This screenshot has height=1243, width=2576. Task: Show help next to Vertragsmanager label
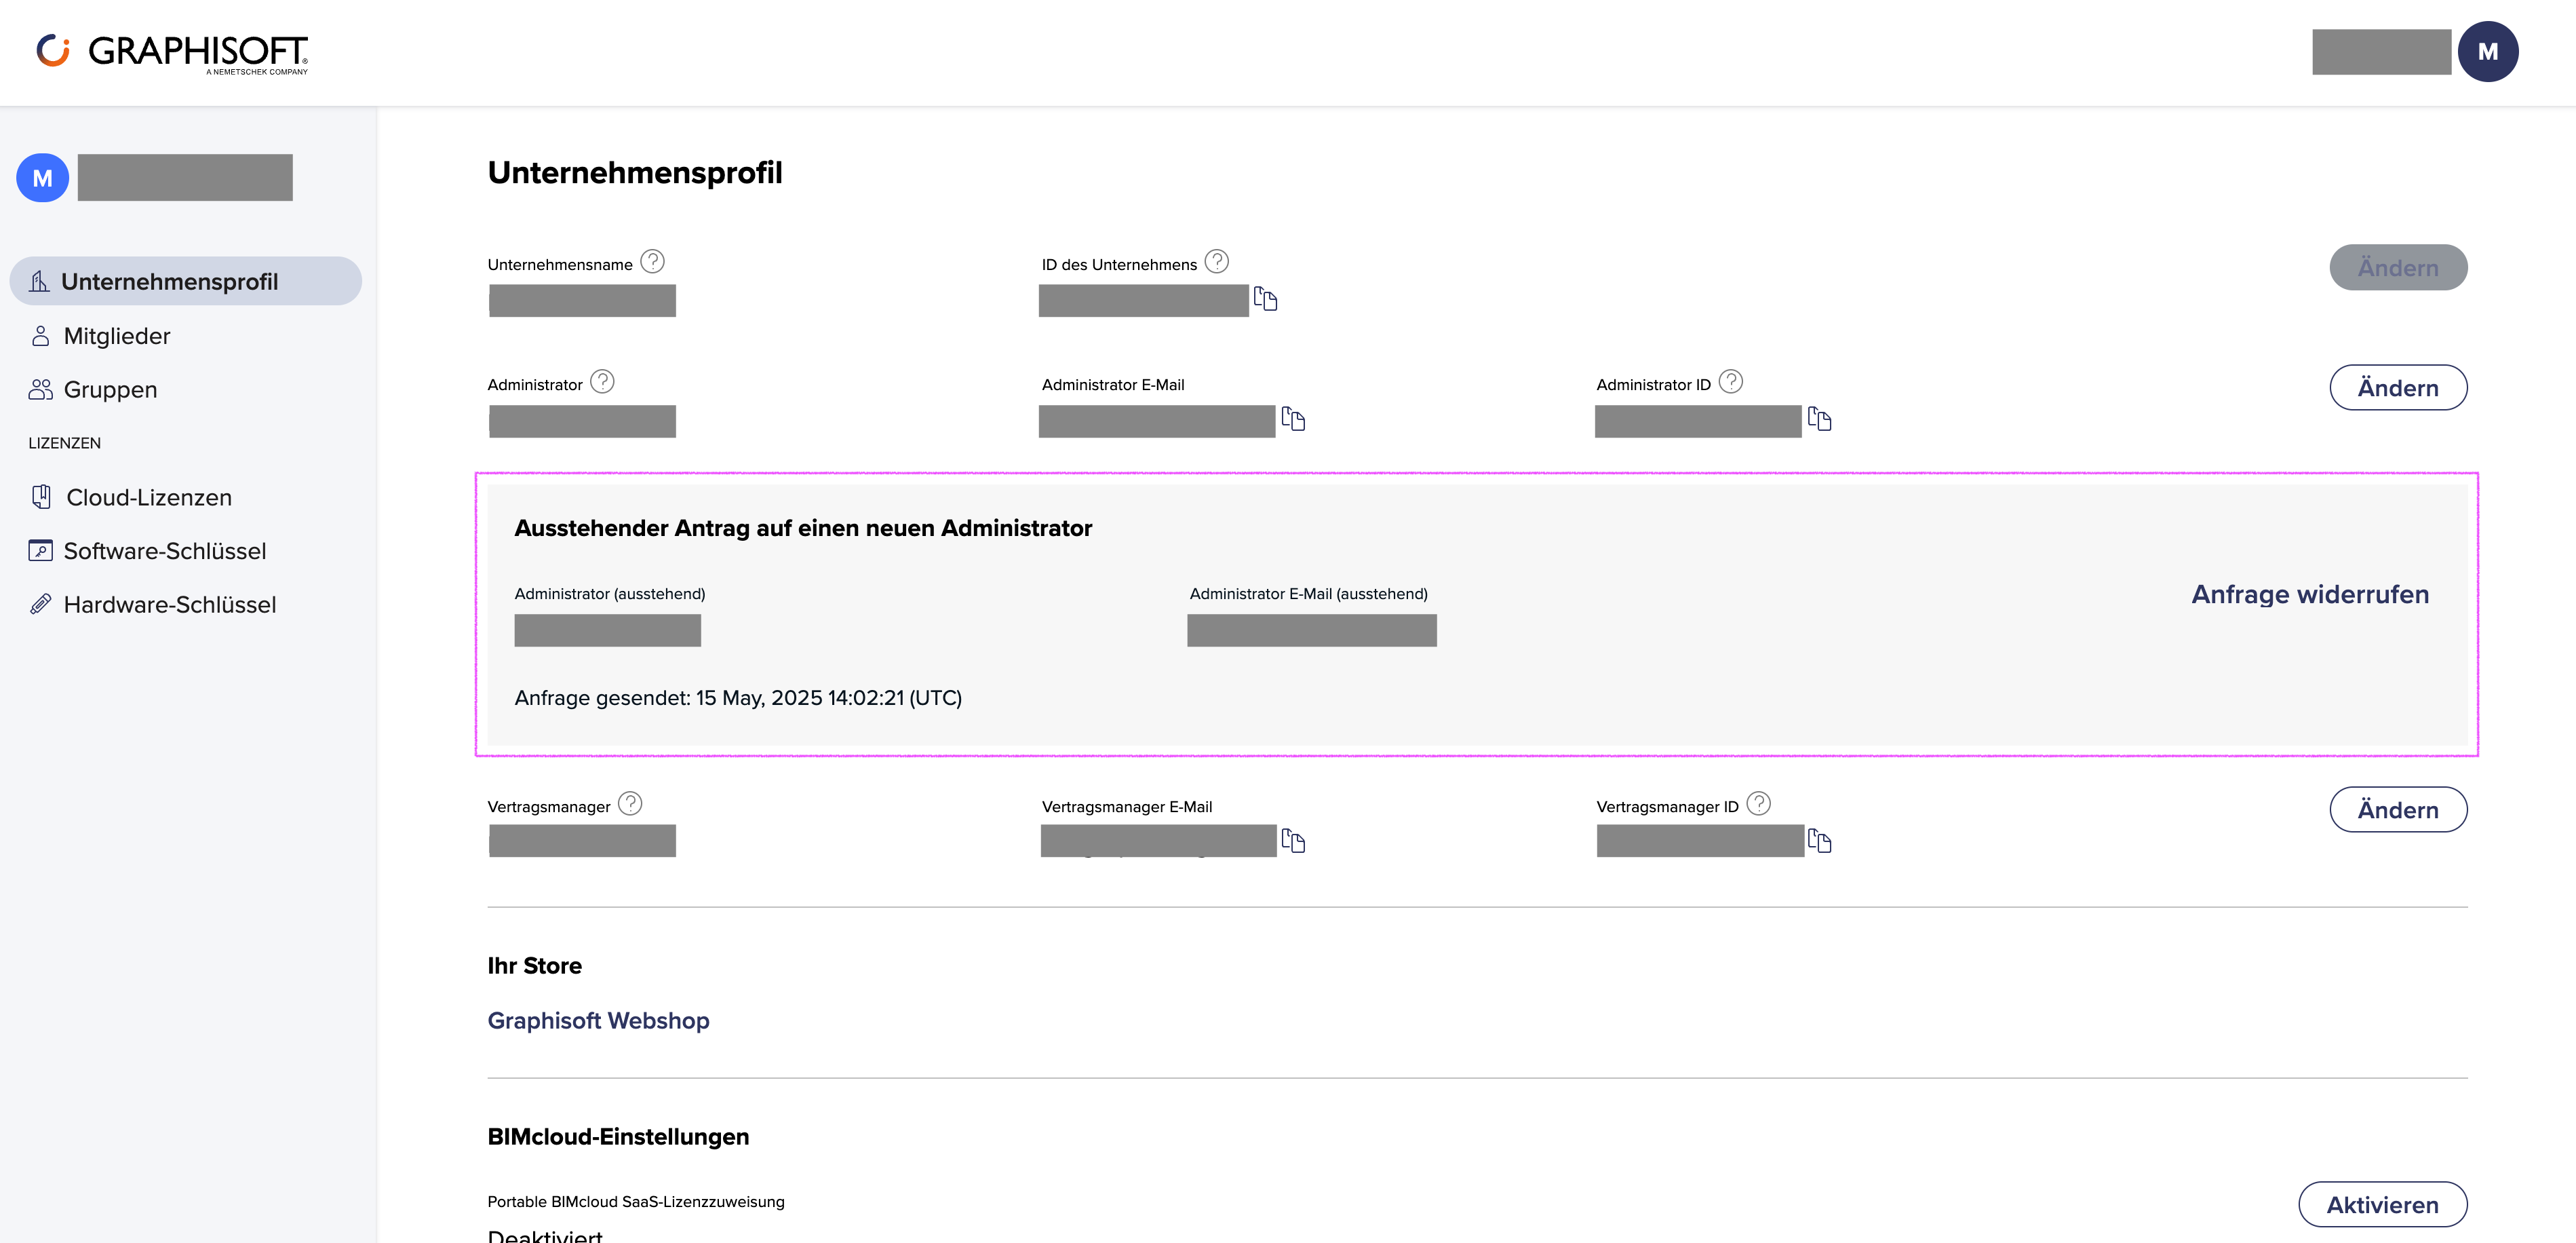(x=630, y=804)
